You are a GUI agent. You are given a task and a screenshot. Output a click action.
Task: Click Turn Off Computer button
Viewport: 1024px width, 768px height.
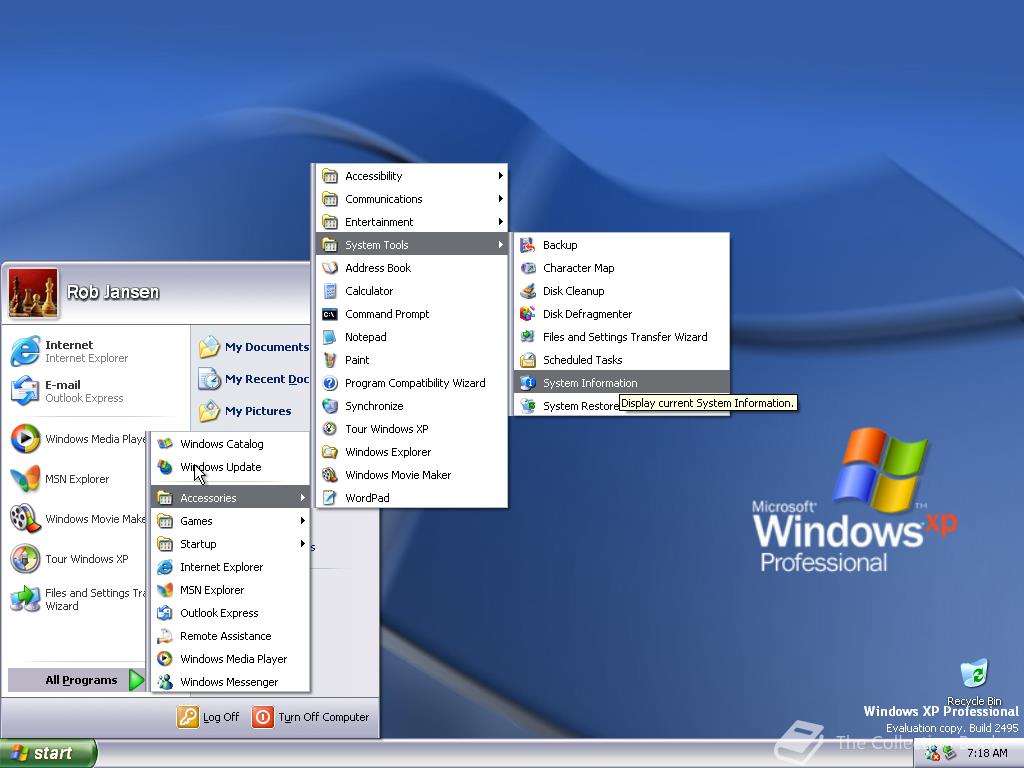point(311,717)
